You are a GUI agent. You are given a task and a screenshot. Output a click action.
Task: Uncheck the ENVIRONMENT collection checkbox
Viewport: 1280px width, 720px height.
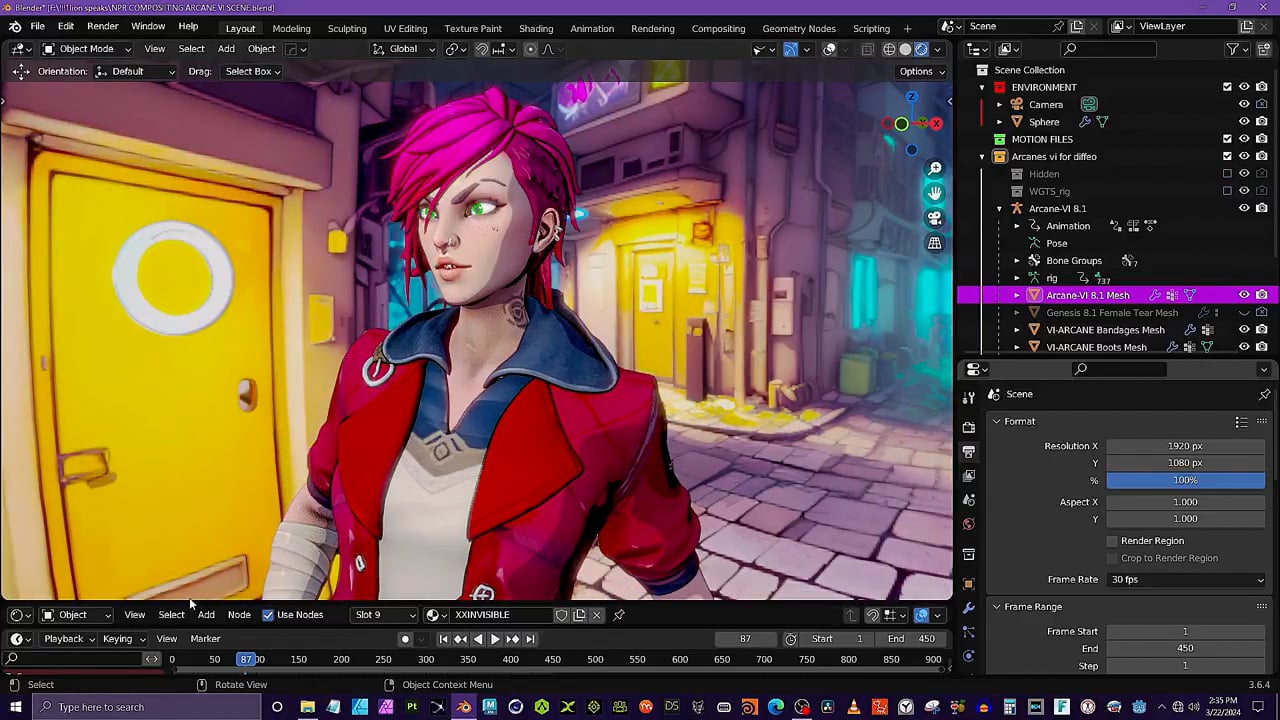click(1227, 87)
